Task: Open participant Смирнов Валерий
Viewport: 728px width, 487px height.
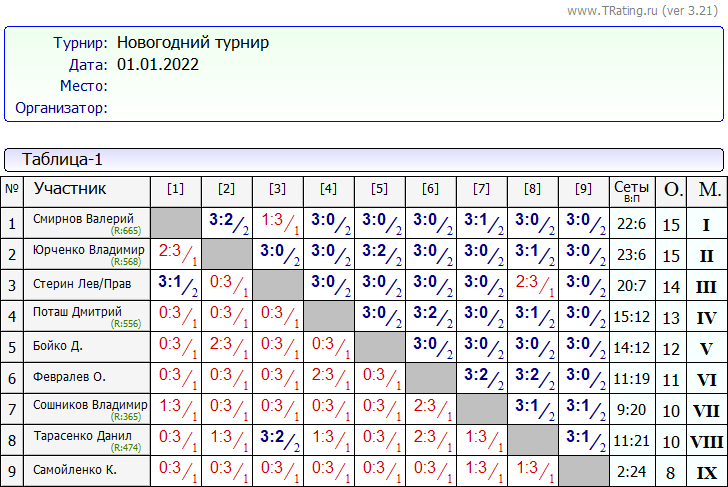Action: [x=83, y=218]
